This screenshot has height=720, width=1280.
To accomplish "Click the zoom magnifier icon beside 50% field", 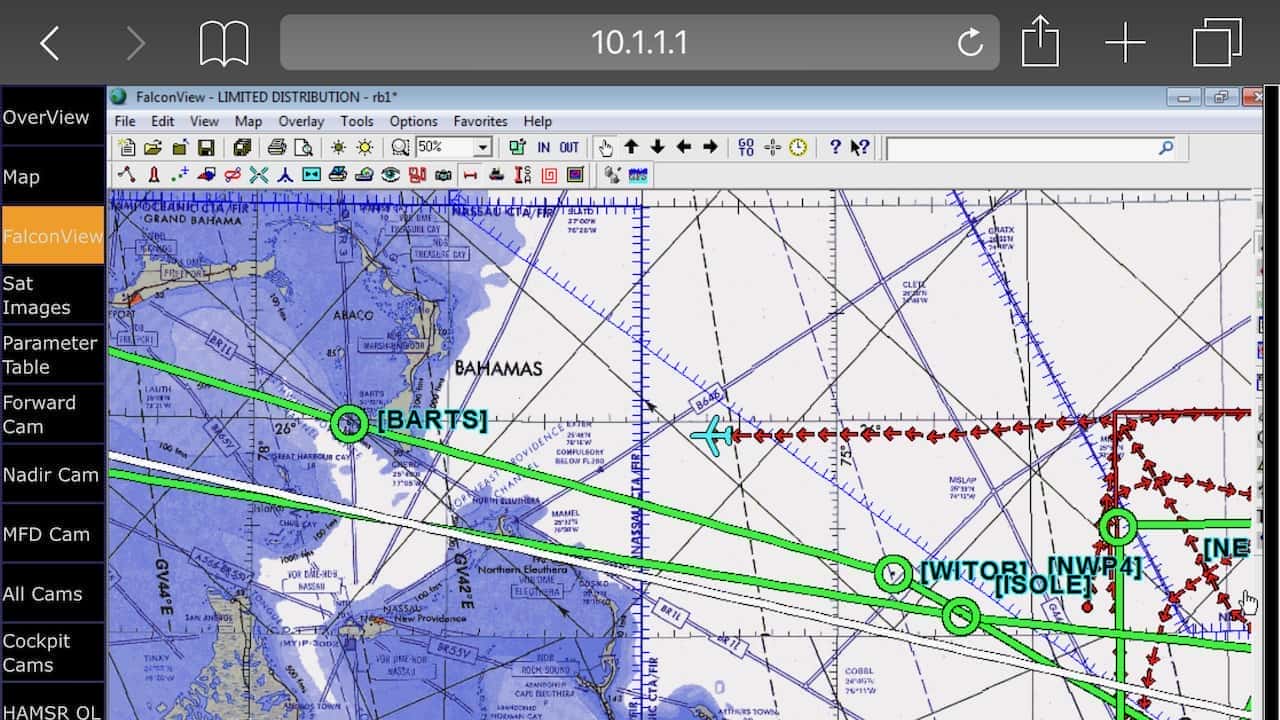I will click(399, 147).
